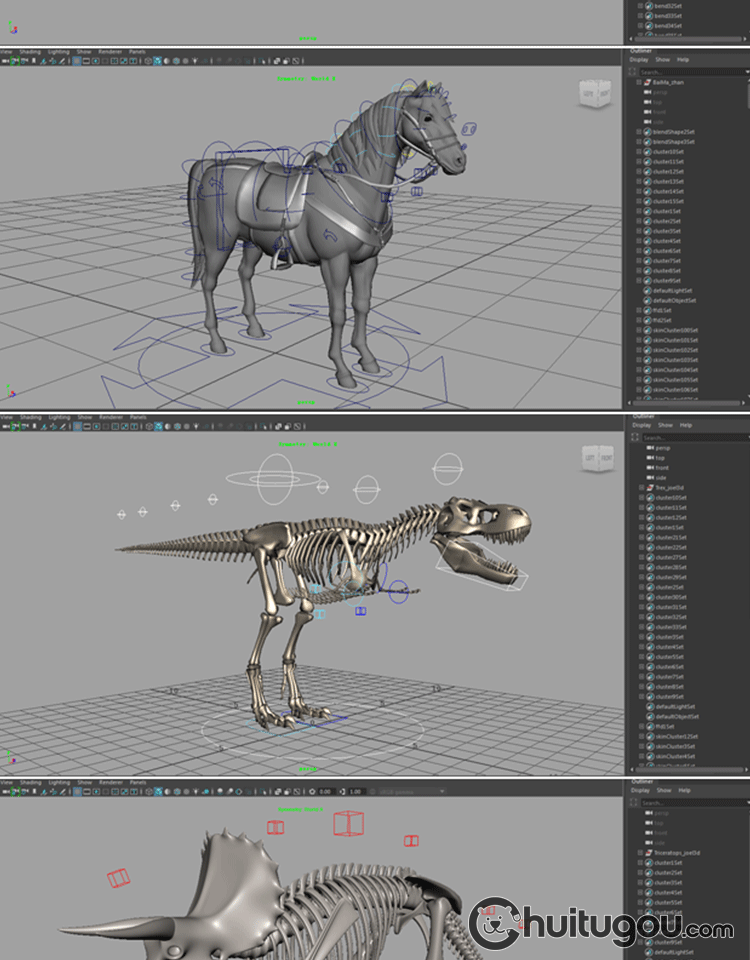Select the persp camera under BaiMa_zhan
Screen dimensions: 750x960
point(662,92)
